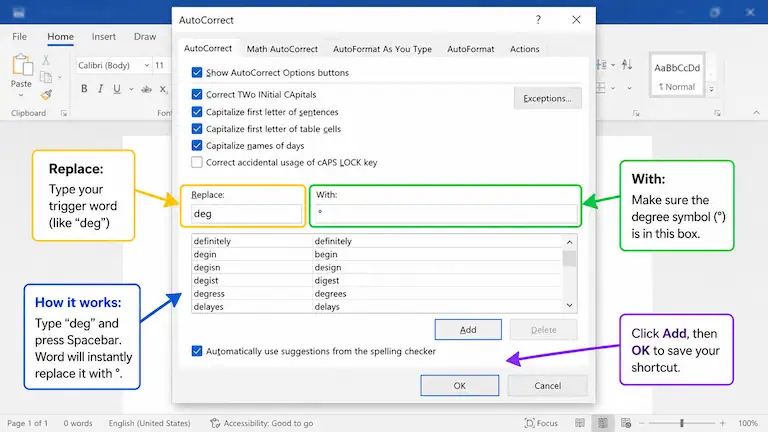Viewport: 768px width, 432px height.
Task: Open the Borders dropdown arrow
Action: pyautogui.click(x=613, y=88)
